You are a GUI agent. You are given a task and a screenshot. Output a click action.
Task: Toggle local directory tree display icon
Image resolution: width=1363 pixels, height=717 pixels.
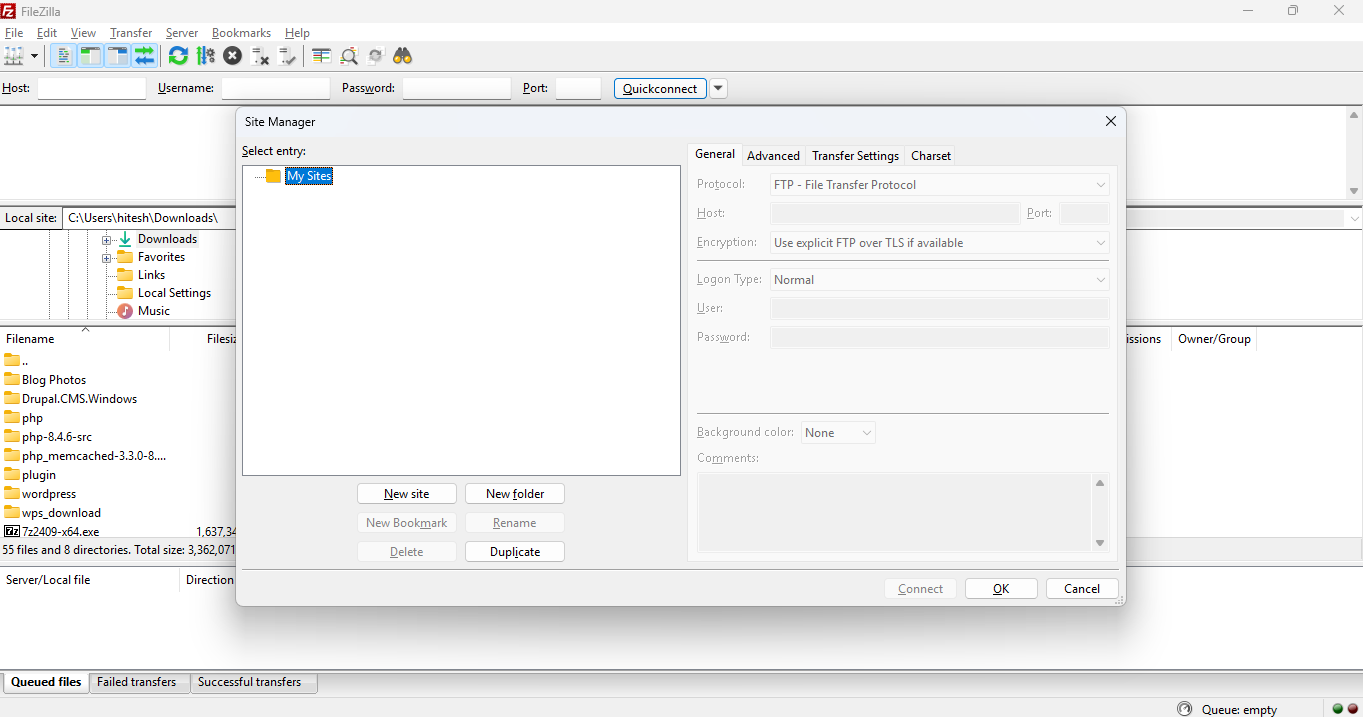pyautogui.click(x=90, y=56)
